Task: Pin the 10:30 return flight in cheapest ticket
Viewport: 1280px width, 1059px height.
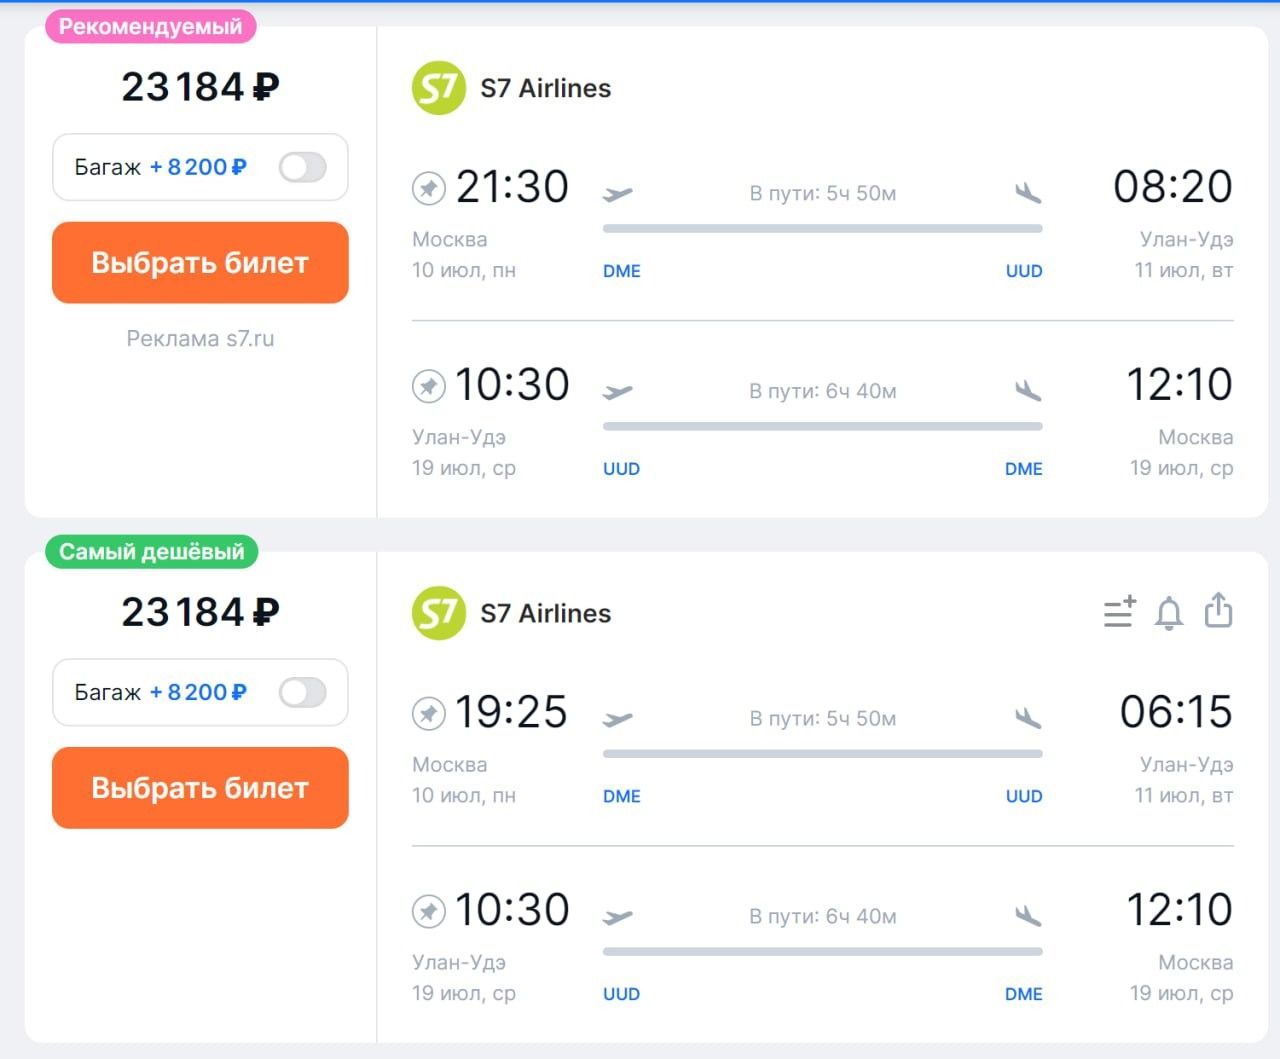Action: [x=429, y=911]
